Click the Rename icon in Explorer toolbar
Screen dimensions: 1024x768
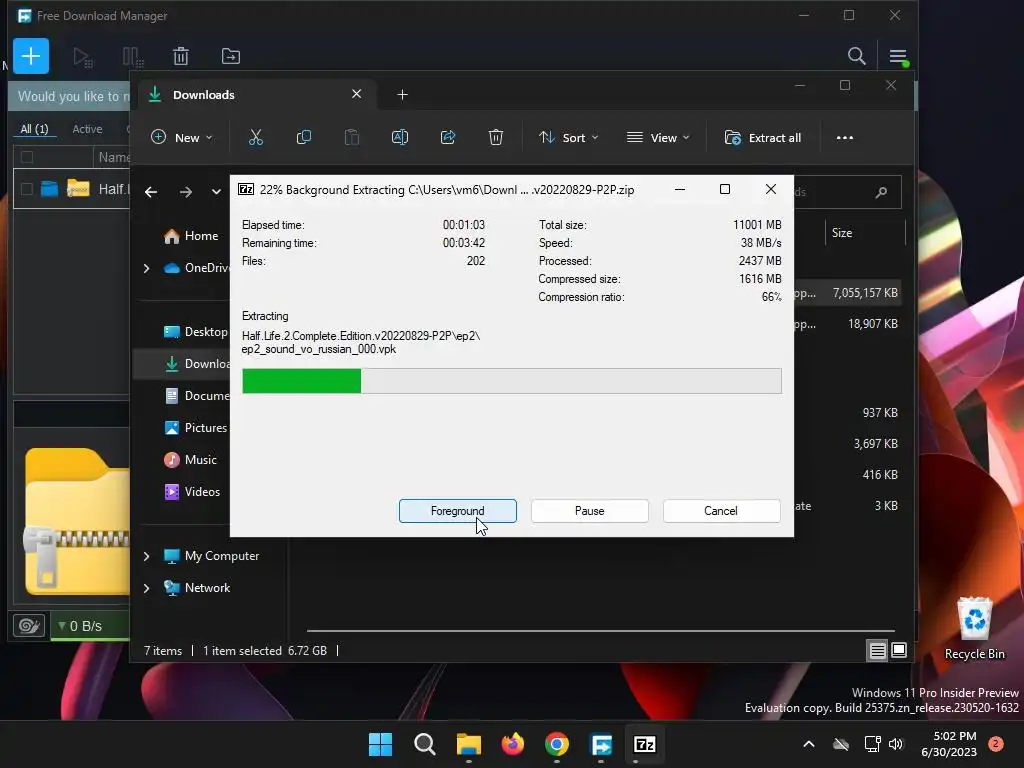point(400,137)
